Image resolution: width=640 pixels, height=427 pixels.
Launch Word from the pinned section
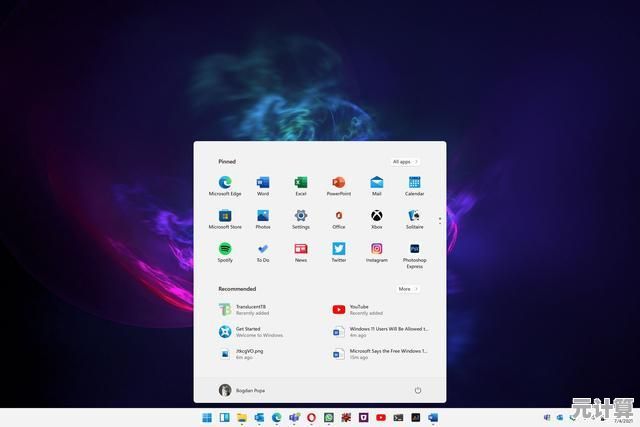(x=263, y=186)
